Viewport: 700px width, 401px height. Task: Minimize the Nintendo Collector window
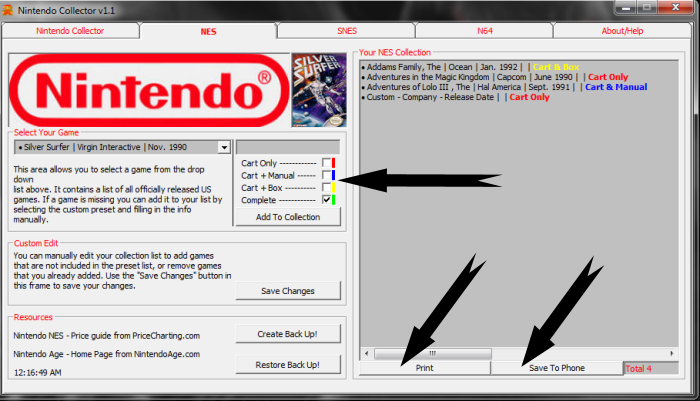[626, 8]
